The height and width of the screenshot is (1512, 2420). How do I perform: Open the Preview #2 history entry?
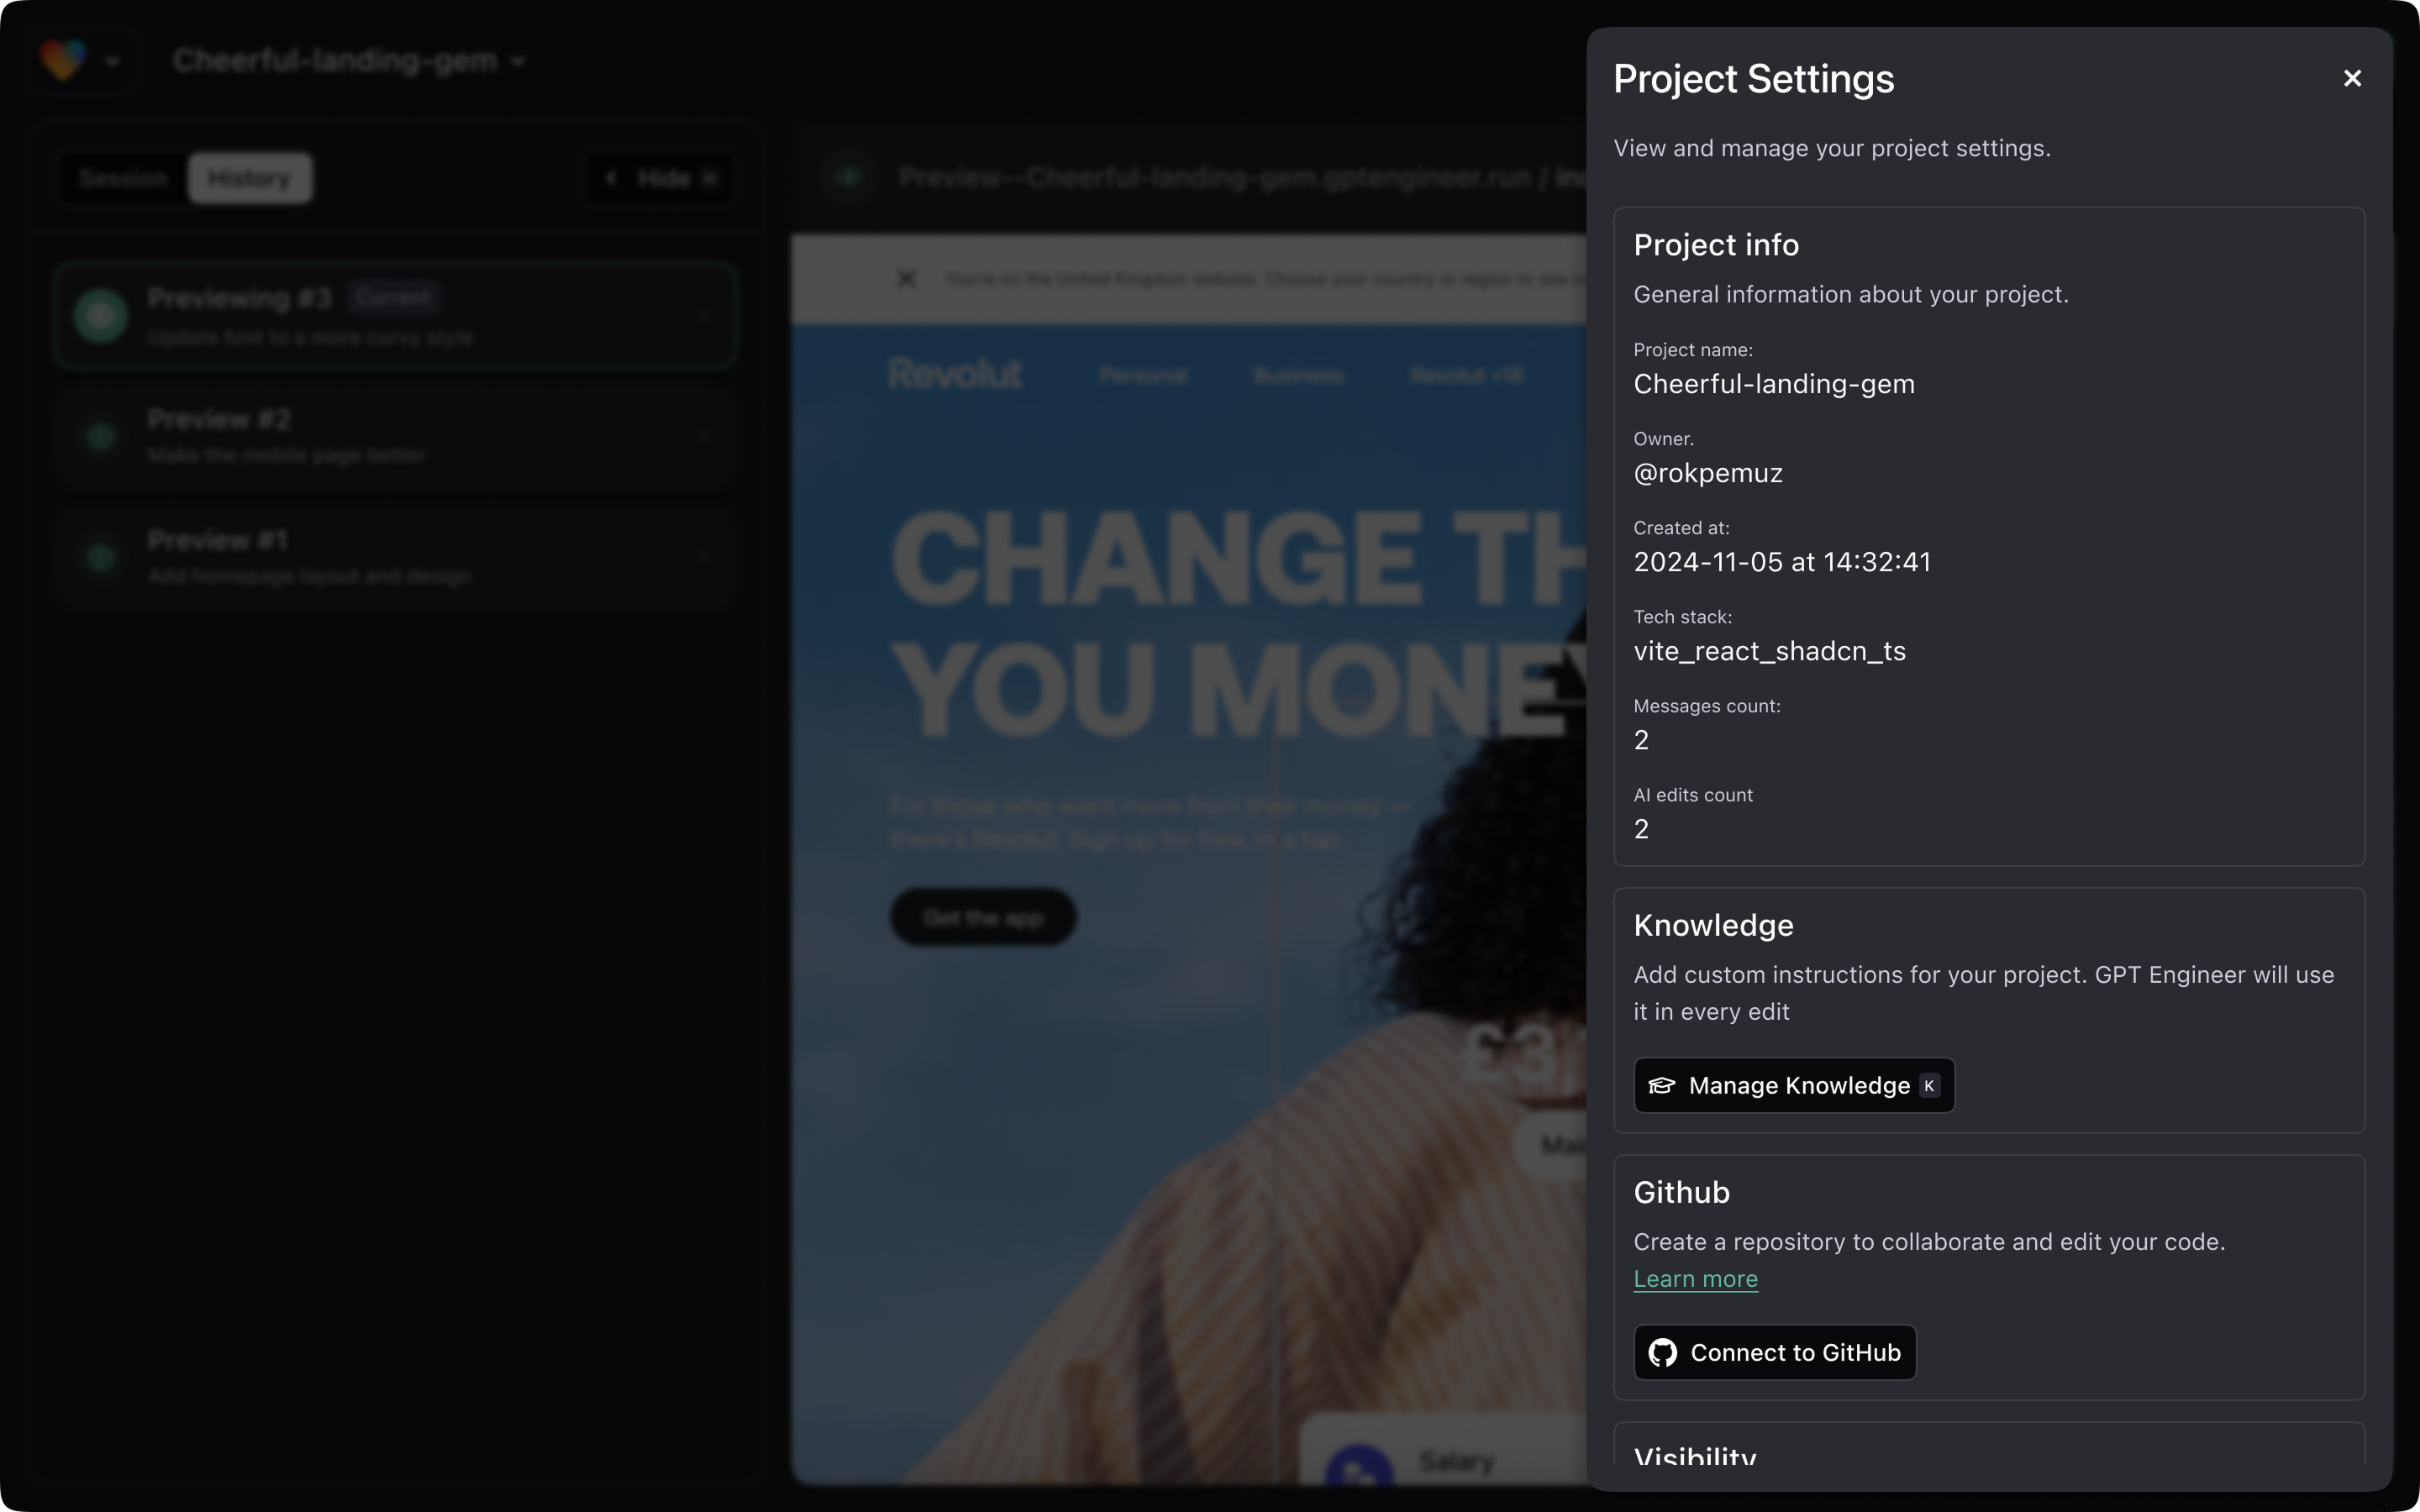click(x=396, y=437)
